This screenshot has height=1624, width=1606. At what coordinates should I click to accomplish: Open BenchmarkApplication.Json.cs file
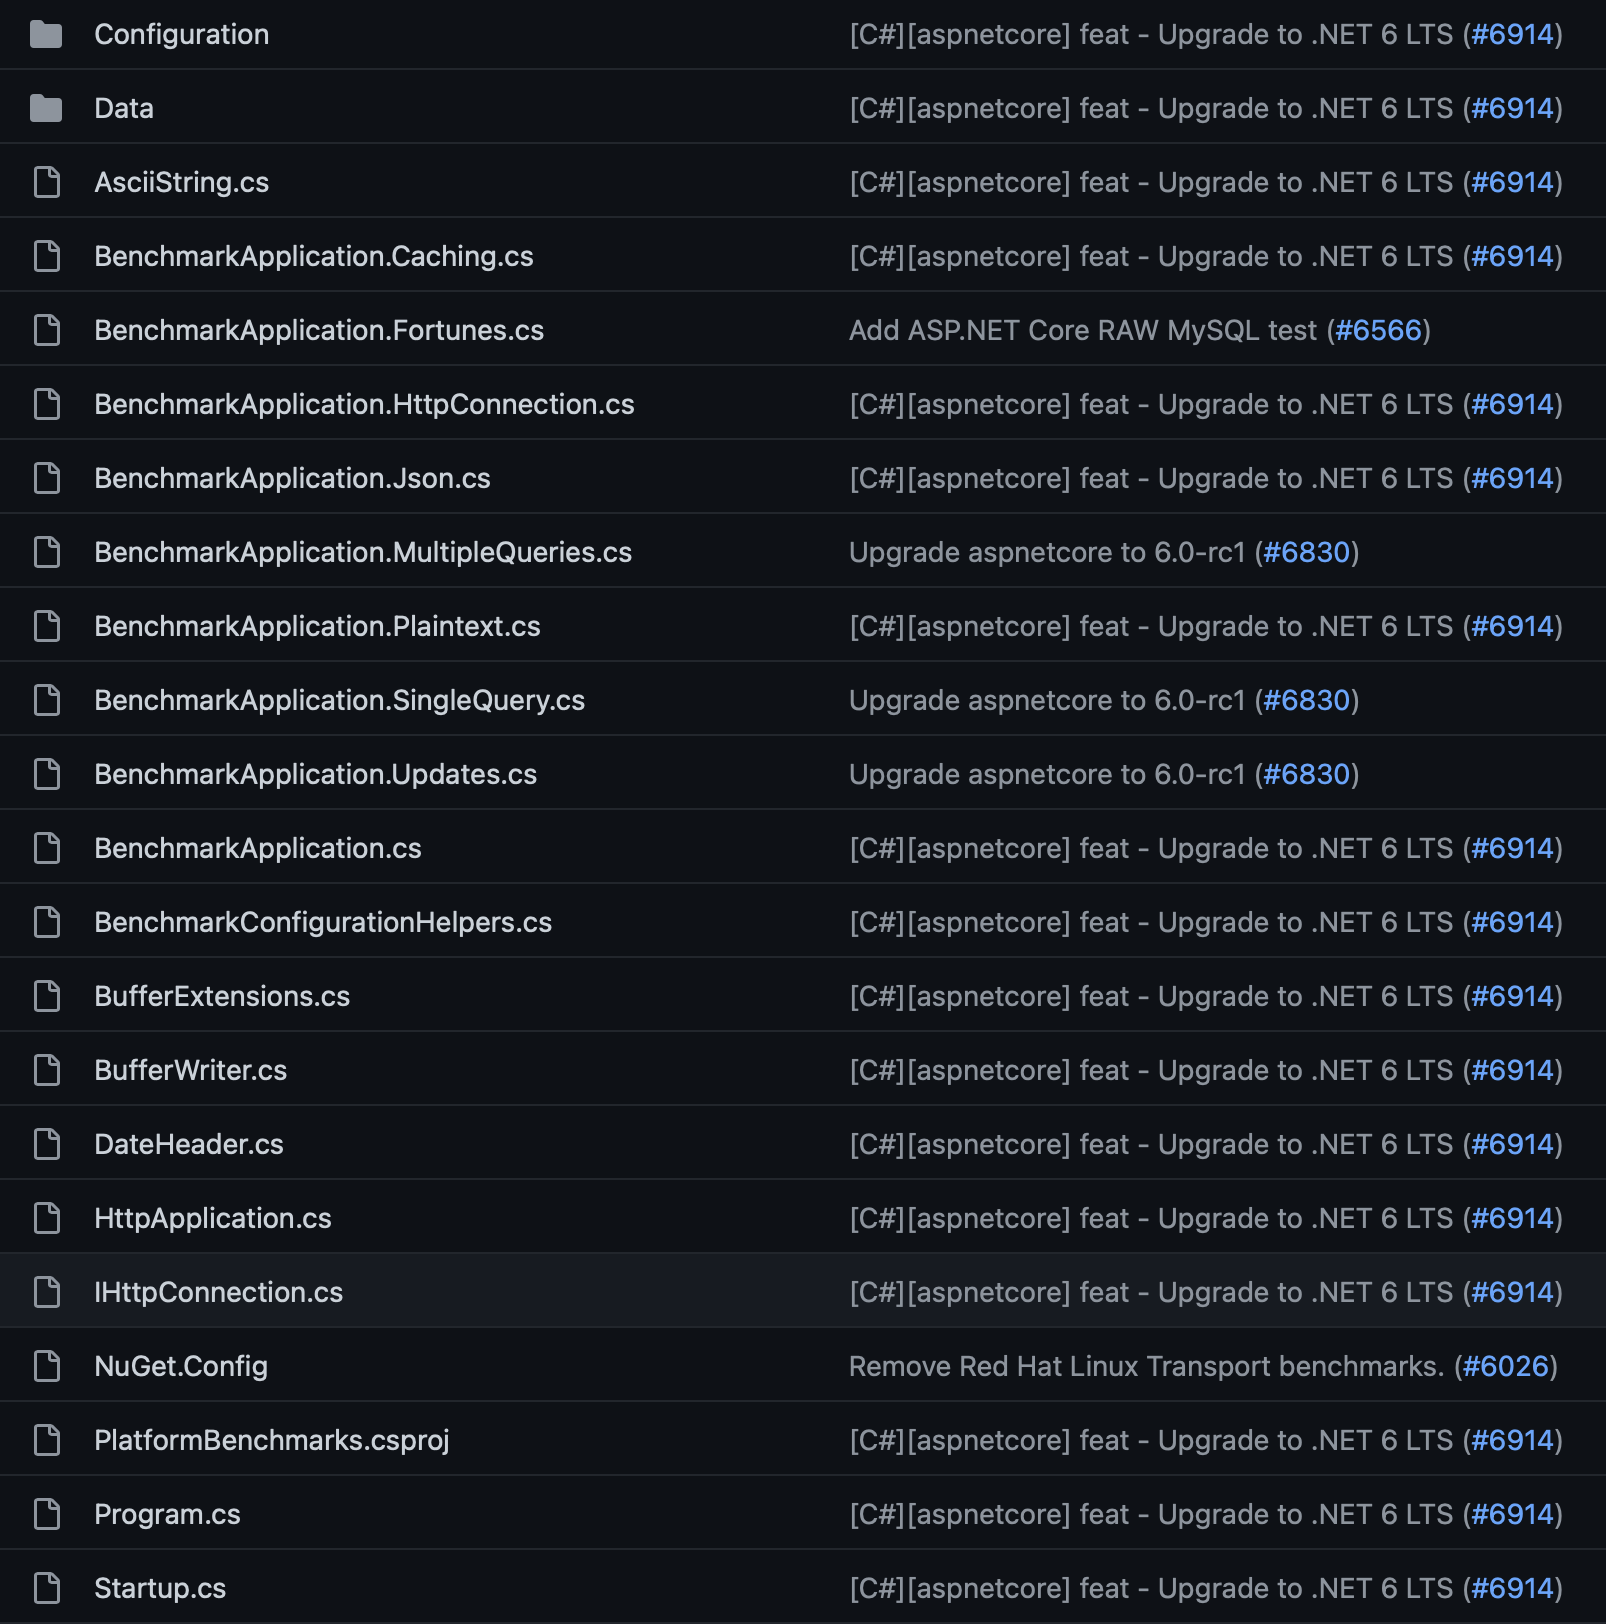[x=293, y=479]
